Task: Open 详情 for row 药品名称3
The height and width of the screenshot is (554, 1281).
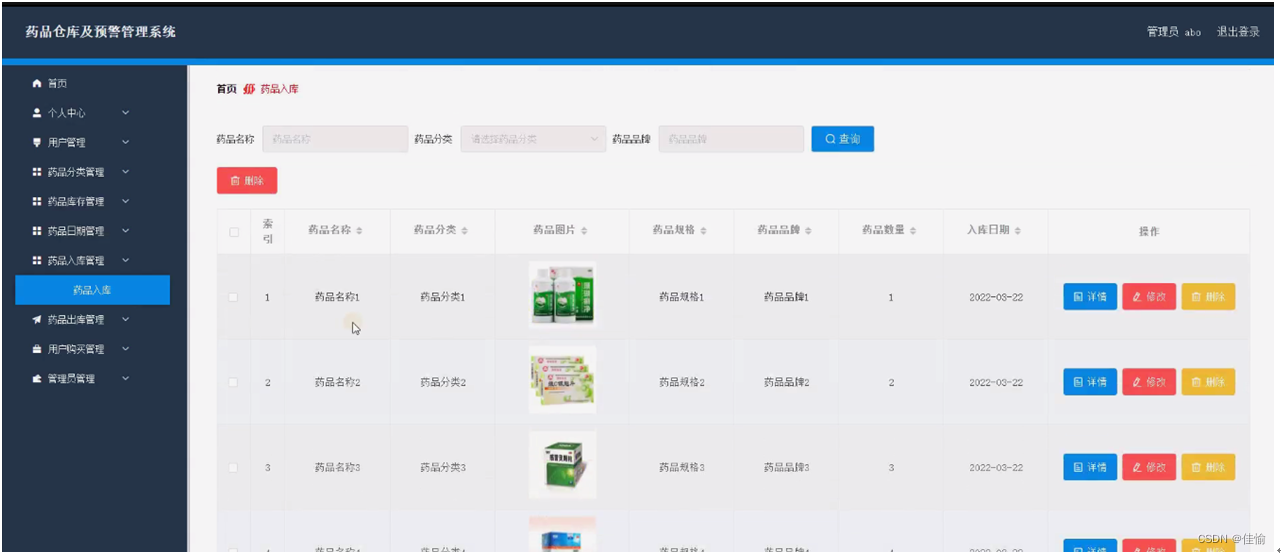Action: pyautogui.click(x=1090, y=467)
